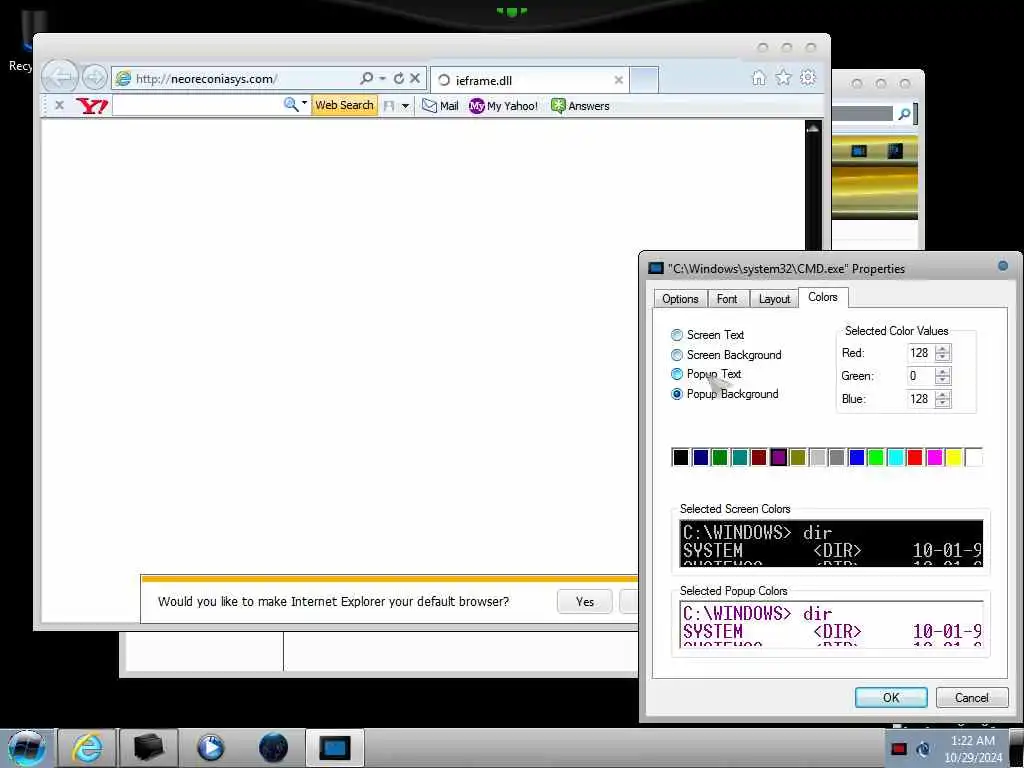Go to the IE home page
1024x768 pixels.
(758, 78)
